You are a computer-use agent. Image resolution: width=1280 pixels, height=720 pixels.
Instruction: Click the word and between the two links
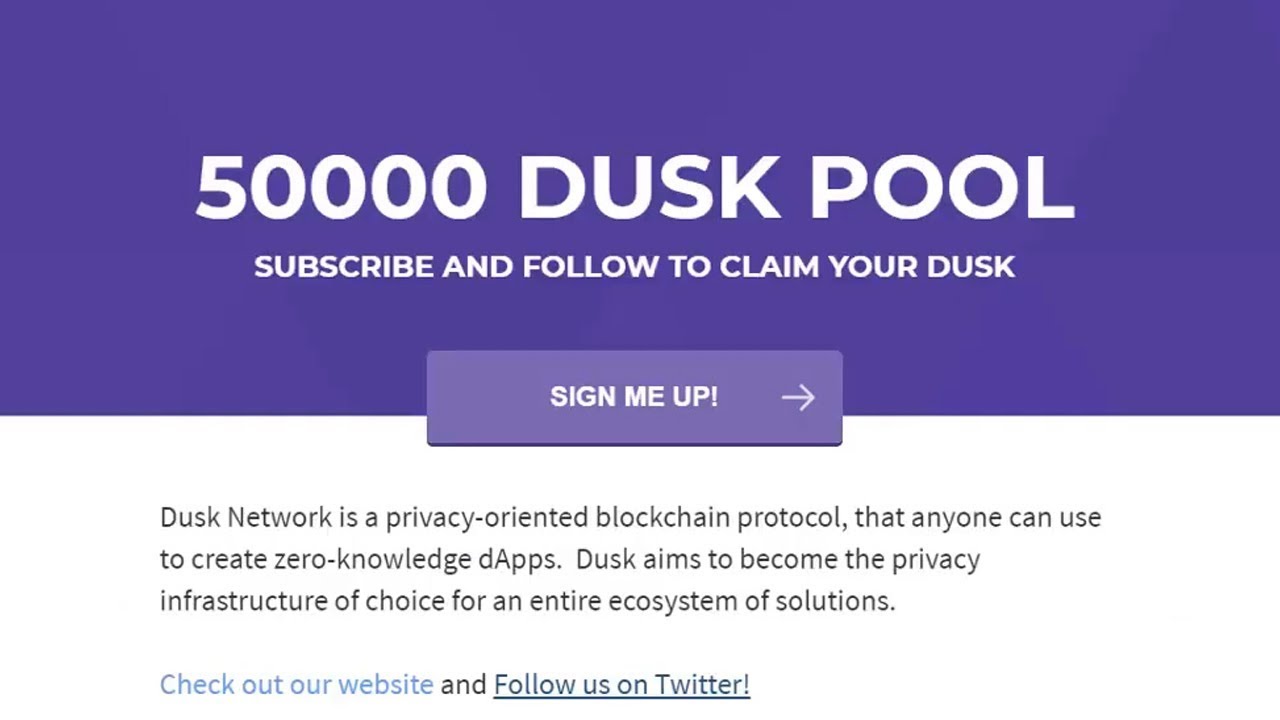[x=463, y=684]
